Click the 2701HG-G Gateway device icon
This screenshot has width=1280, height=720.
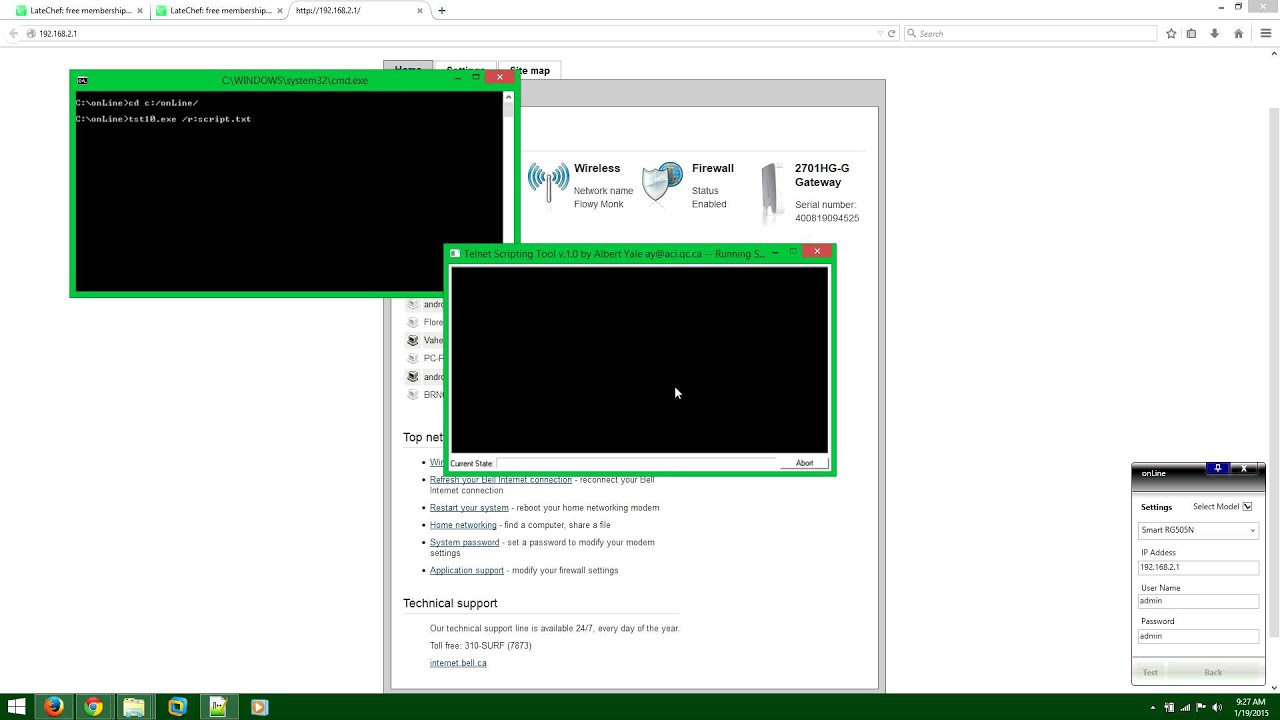772,192
